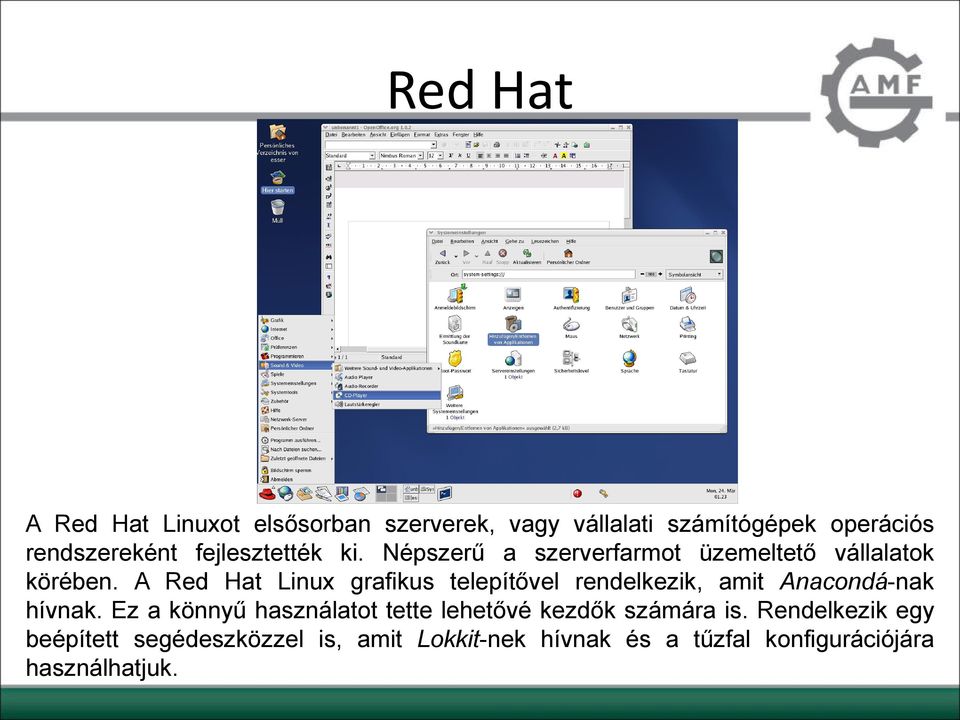The width and height of the screenshot is (960, 720).
Task: Click the Aktualisieren reload icon
Action: (527, 253)
